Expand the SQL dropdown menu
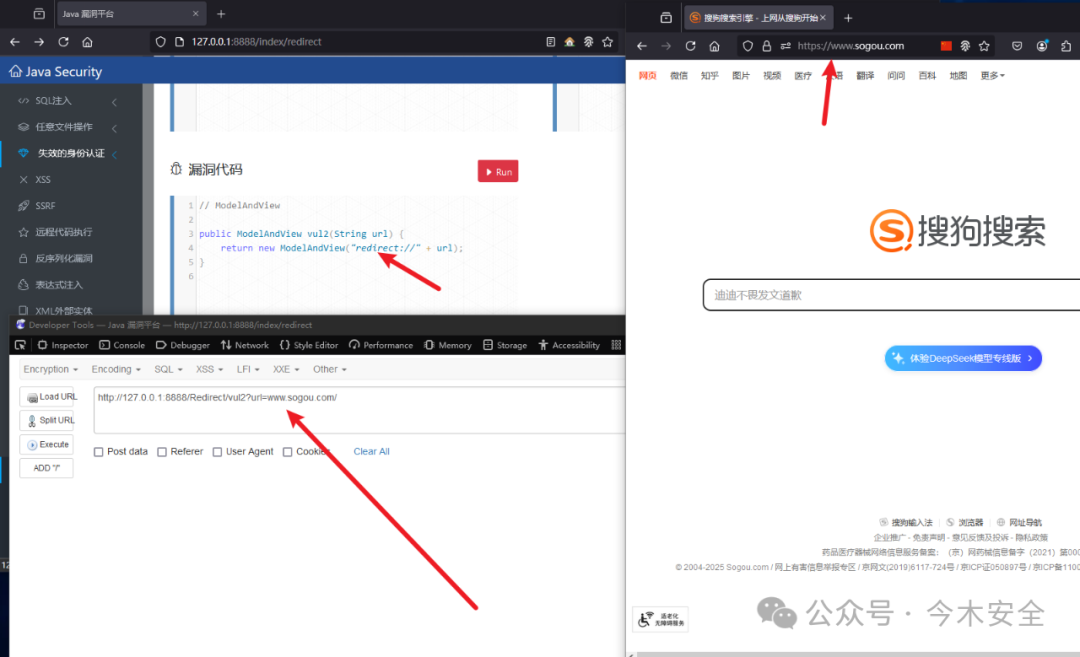1080x657 pixels. pos(168,369)
